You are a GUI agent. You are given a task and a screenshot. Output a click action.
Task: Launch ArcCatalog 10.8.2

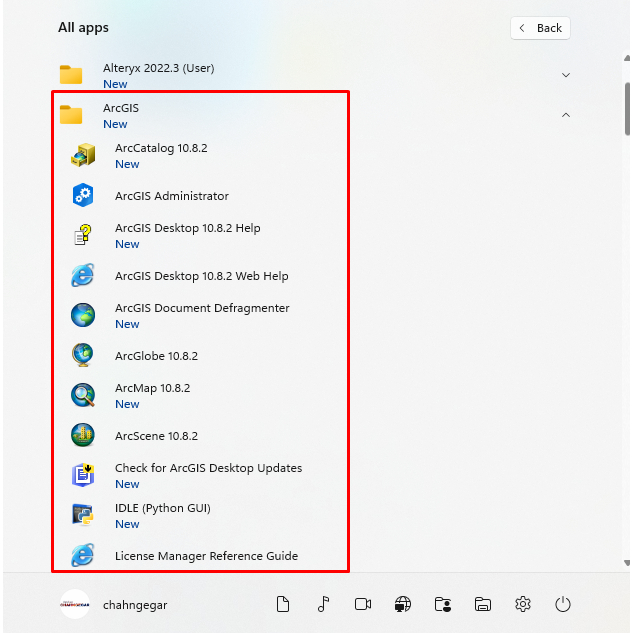(160, 155)
